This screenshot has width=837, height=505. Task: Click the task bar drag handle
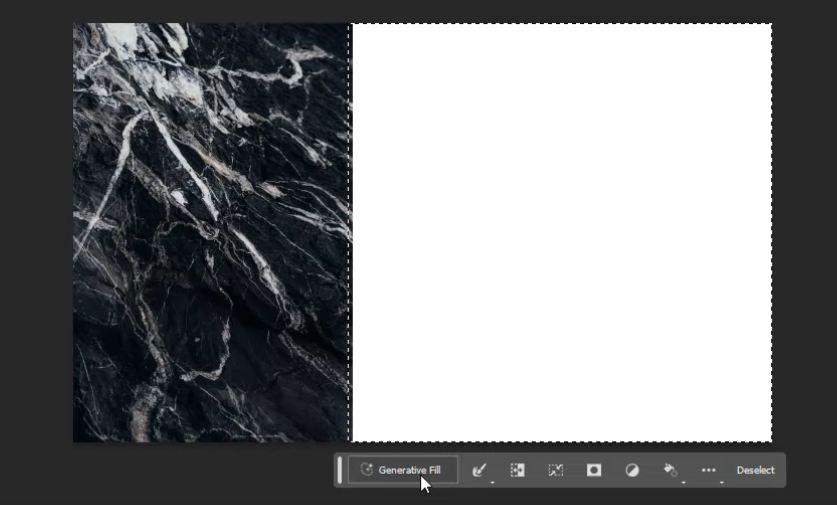[x=339, y=470]
